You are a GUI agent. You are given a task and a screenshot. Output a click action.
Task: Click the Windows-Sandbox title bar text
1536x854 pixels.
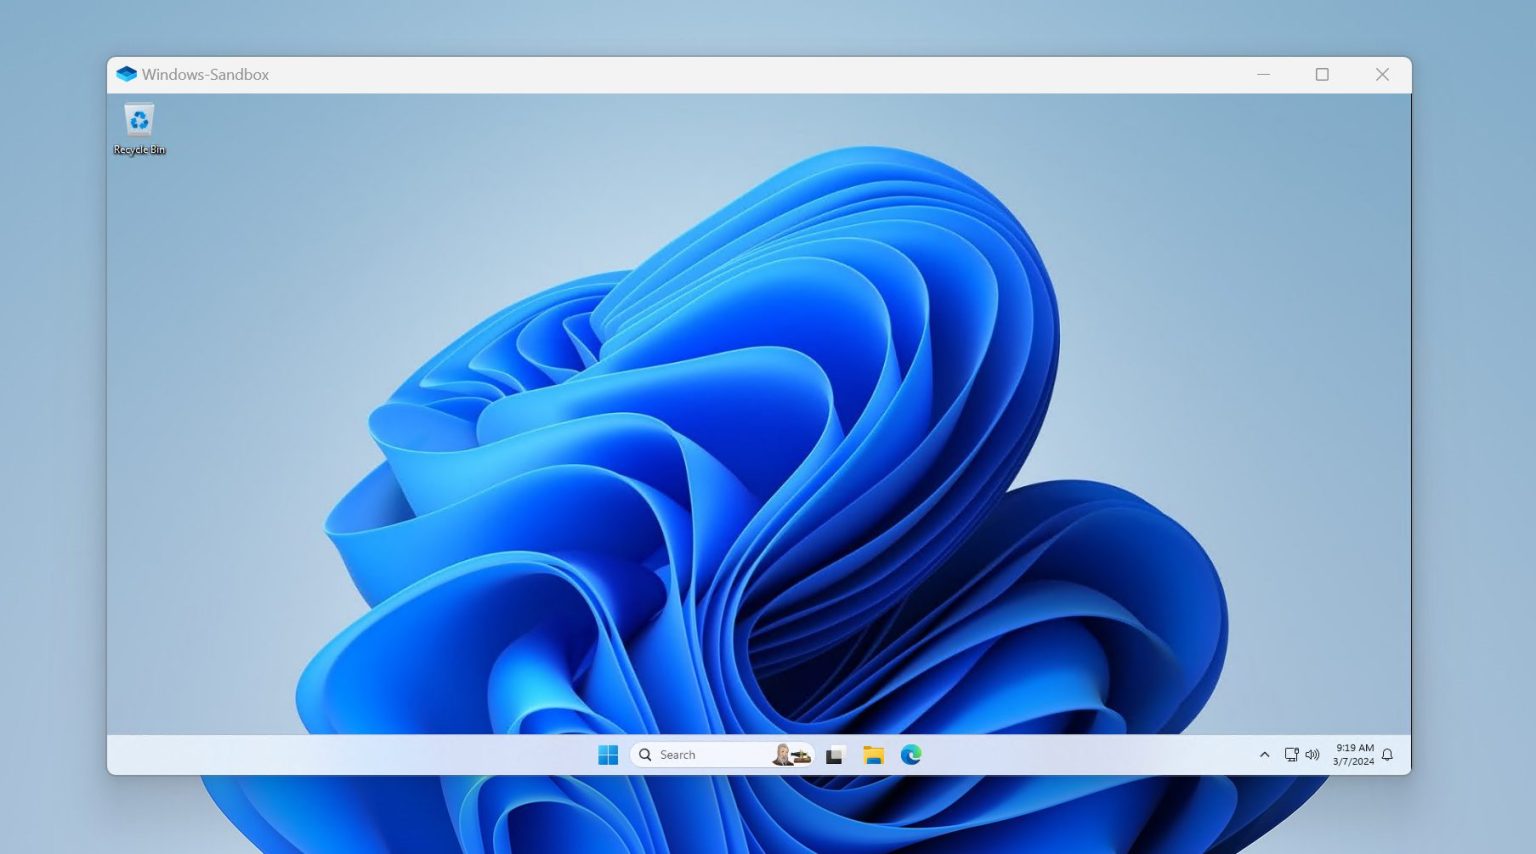click(205, 74)
